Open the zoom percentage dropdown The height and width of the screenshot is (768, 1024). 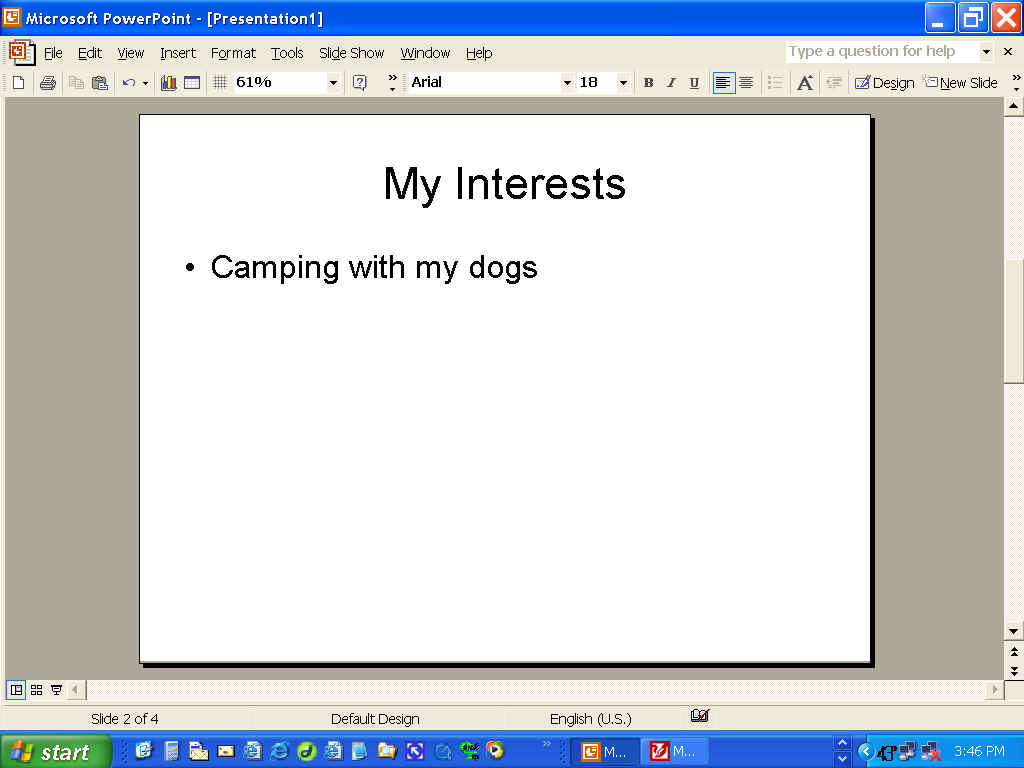[x=333, y=83]
